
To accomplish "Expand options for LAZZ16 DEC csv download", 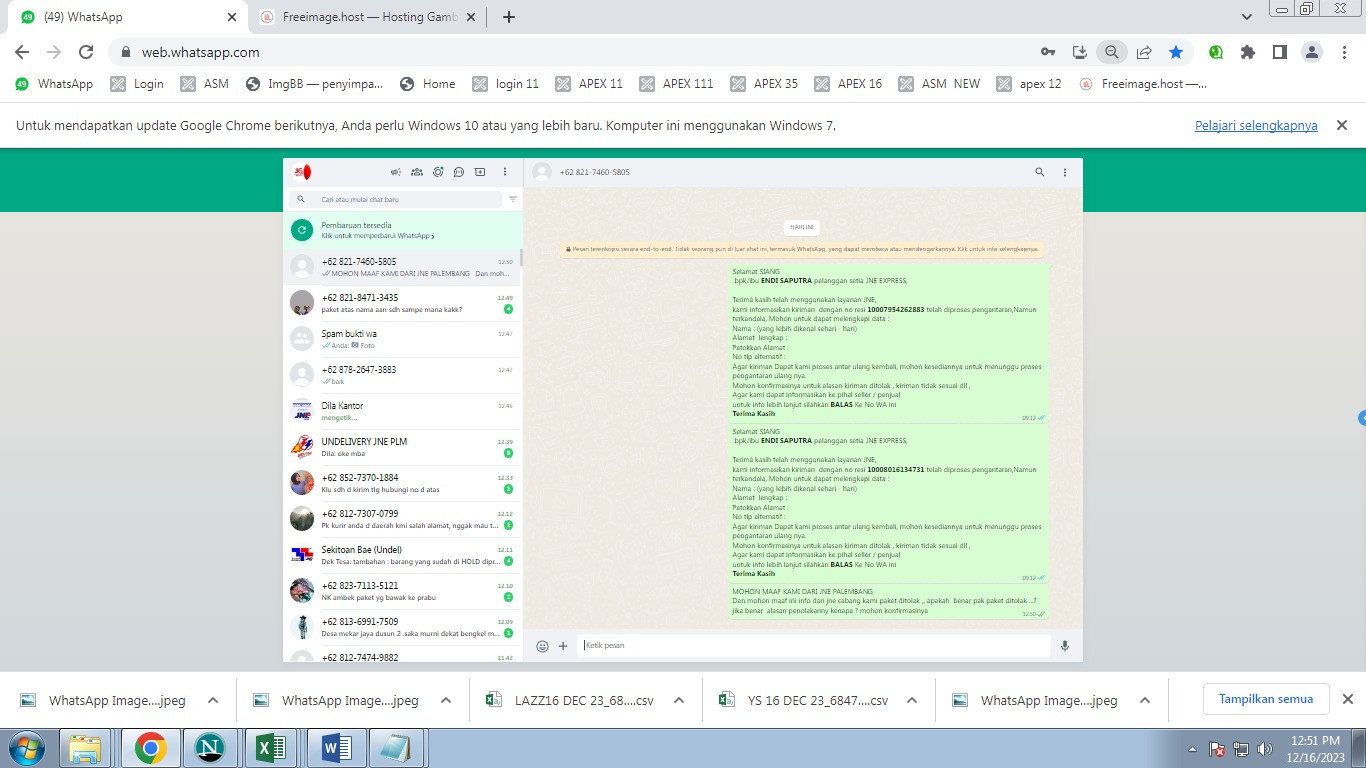I will (x=679, y=701).
